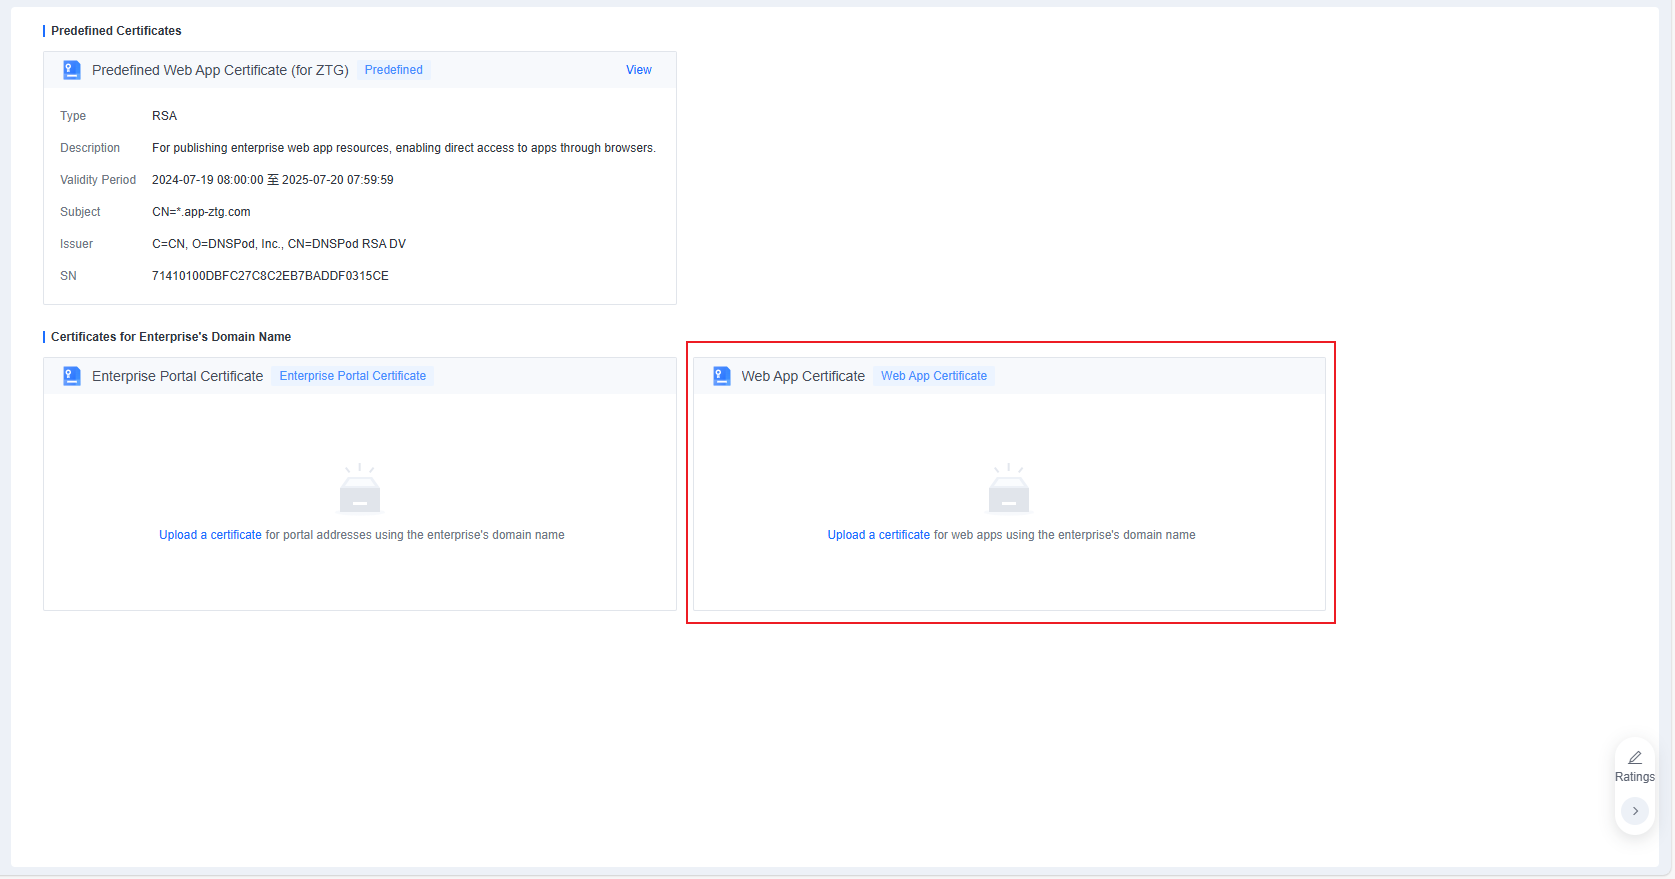The height and width of the screenshot is (879, 1675).
Task: Click the Ratings label
Action: coord(1635,777)
